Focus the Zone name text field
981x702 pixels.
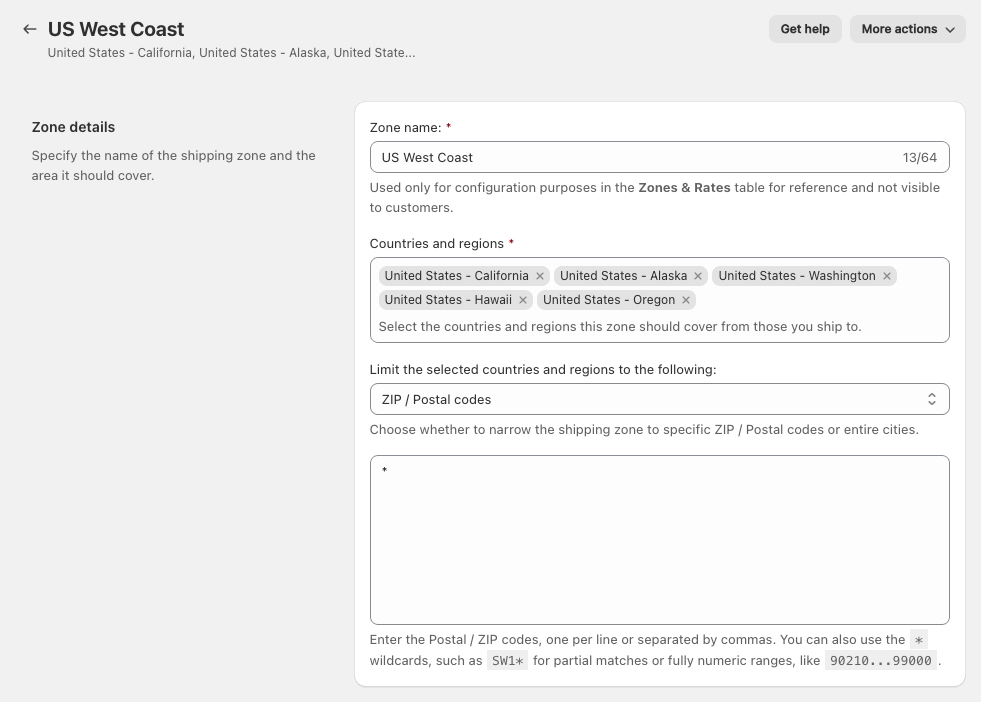[x=635, y=157]
